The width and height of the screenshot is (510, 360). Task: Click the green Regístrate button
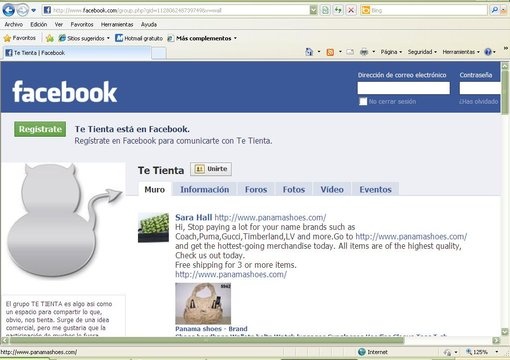pyautogui.click(x=40, y=129)
